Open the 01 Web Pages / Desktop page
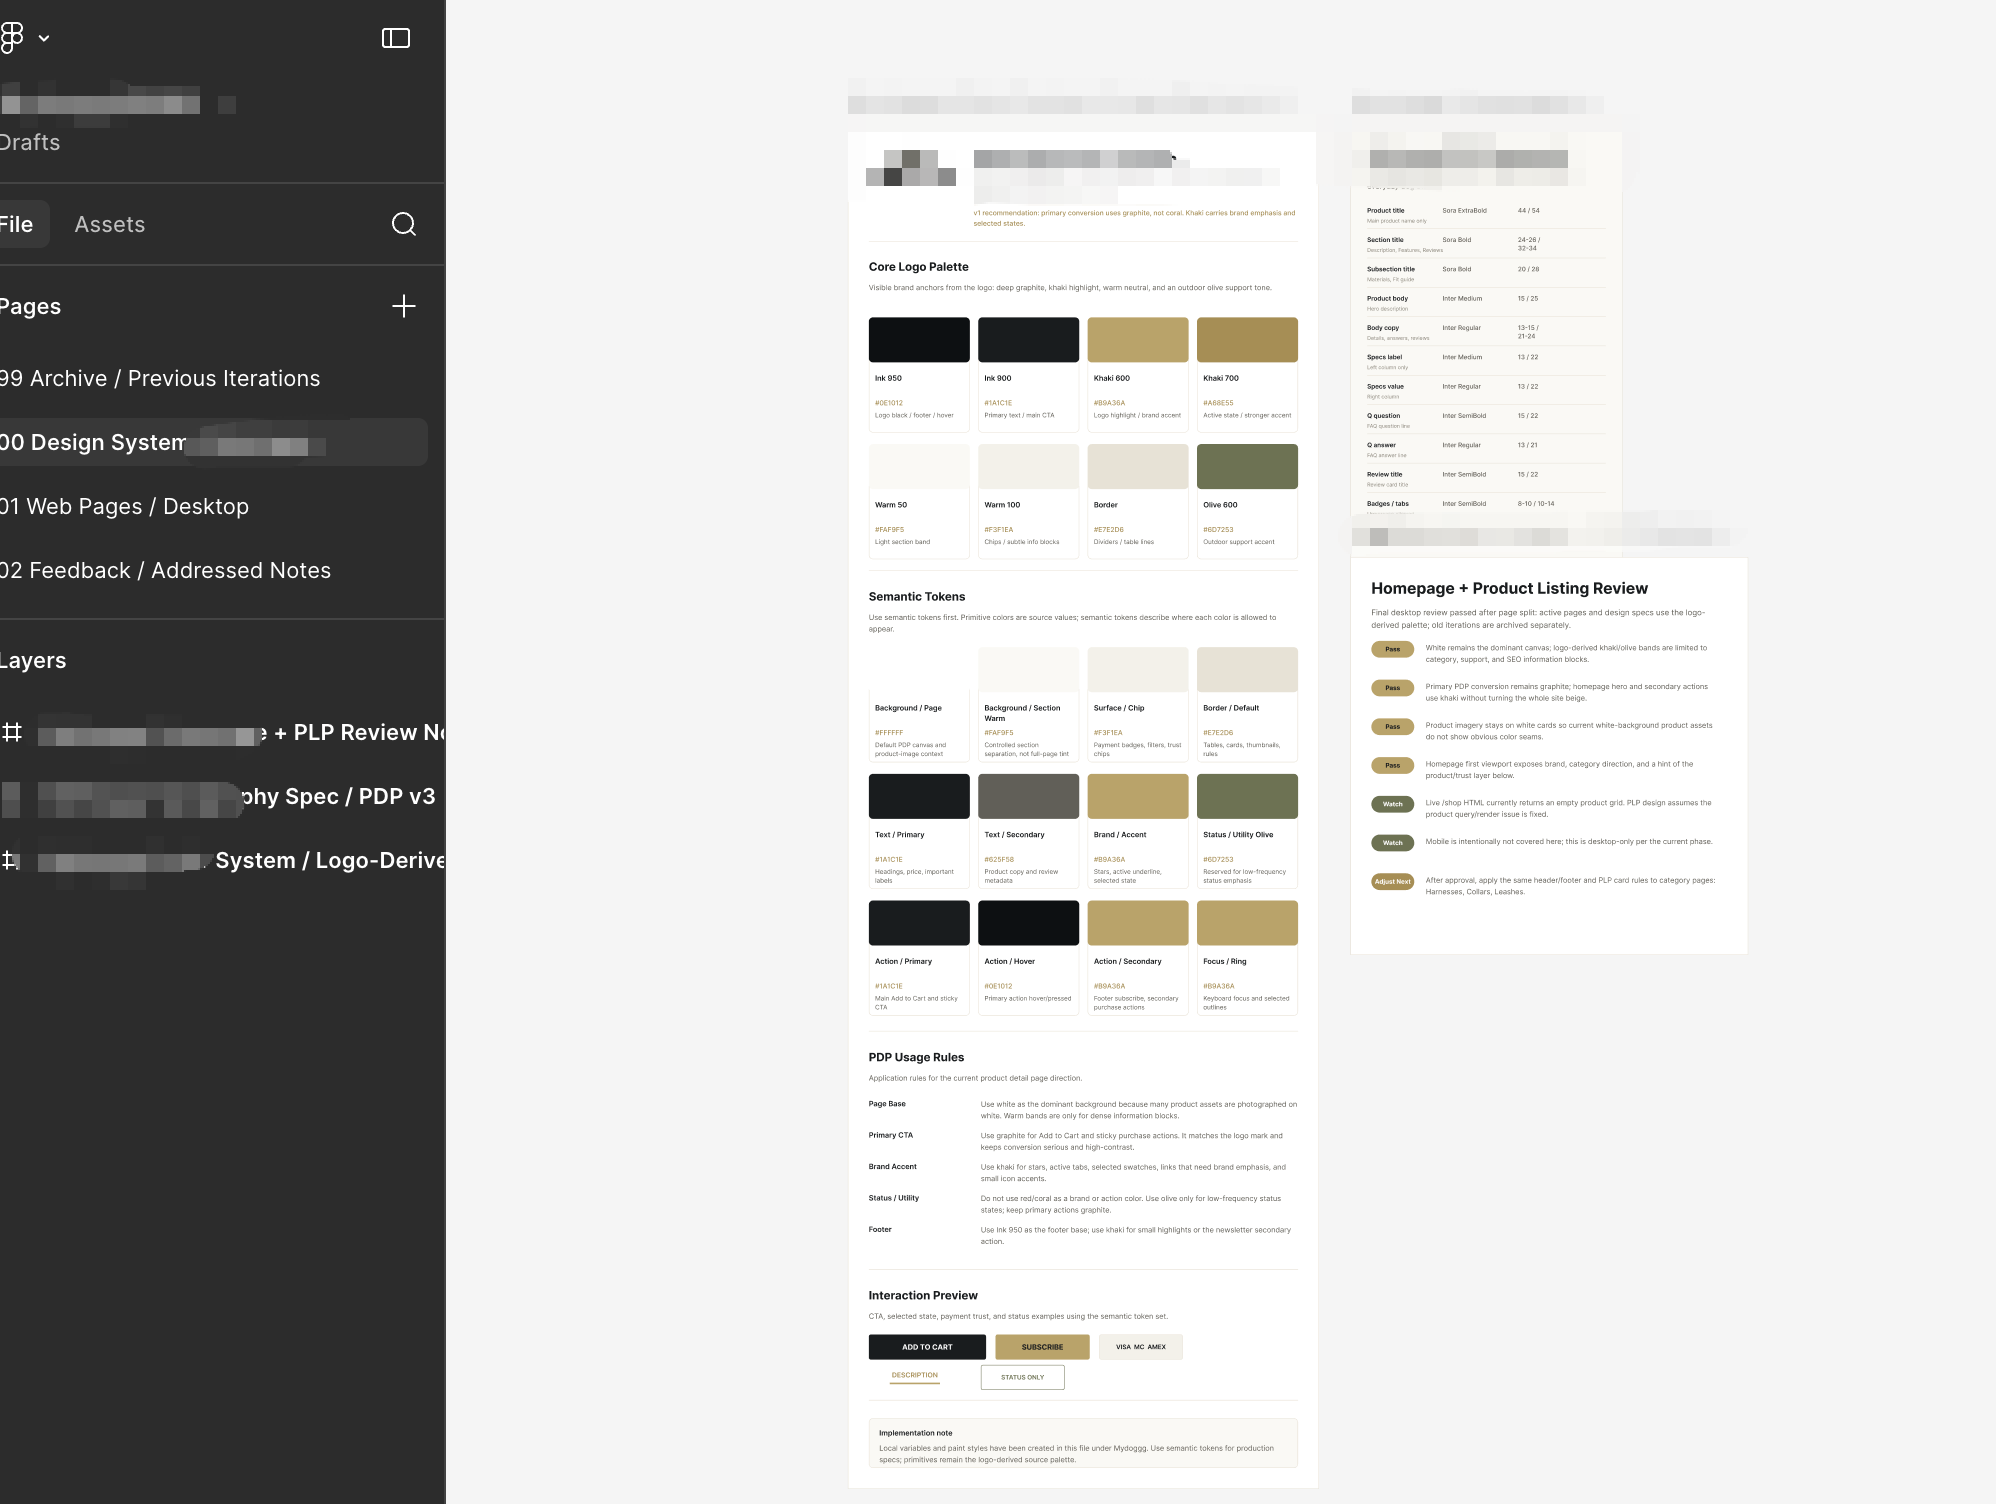This screenshot has height=1504, width=1996. pos(124,506)
